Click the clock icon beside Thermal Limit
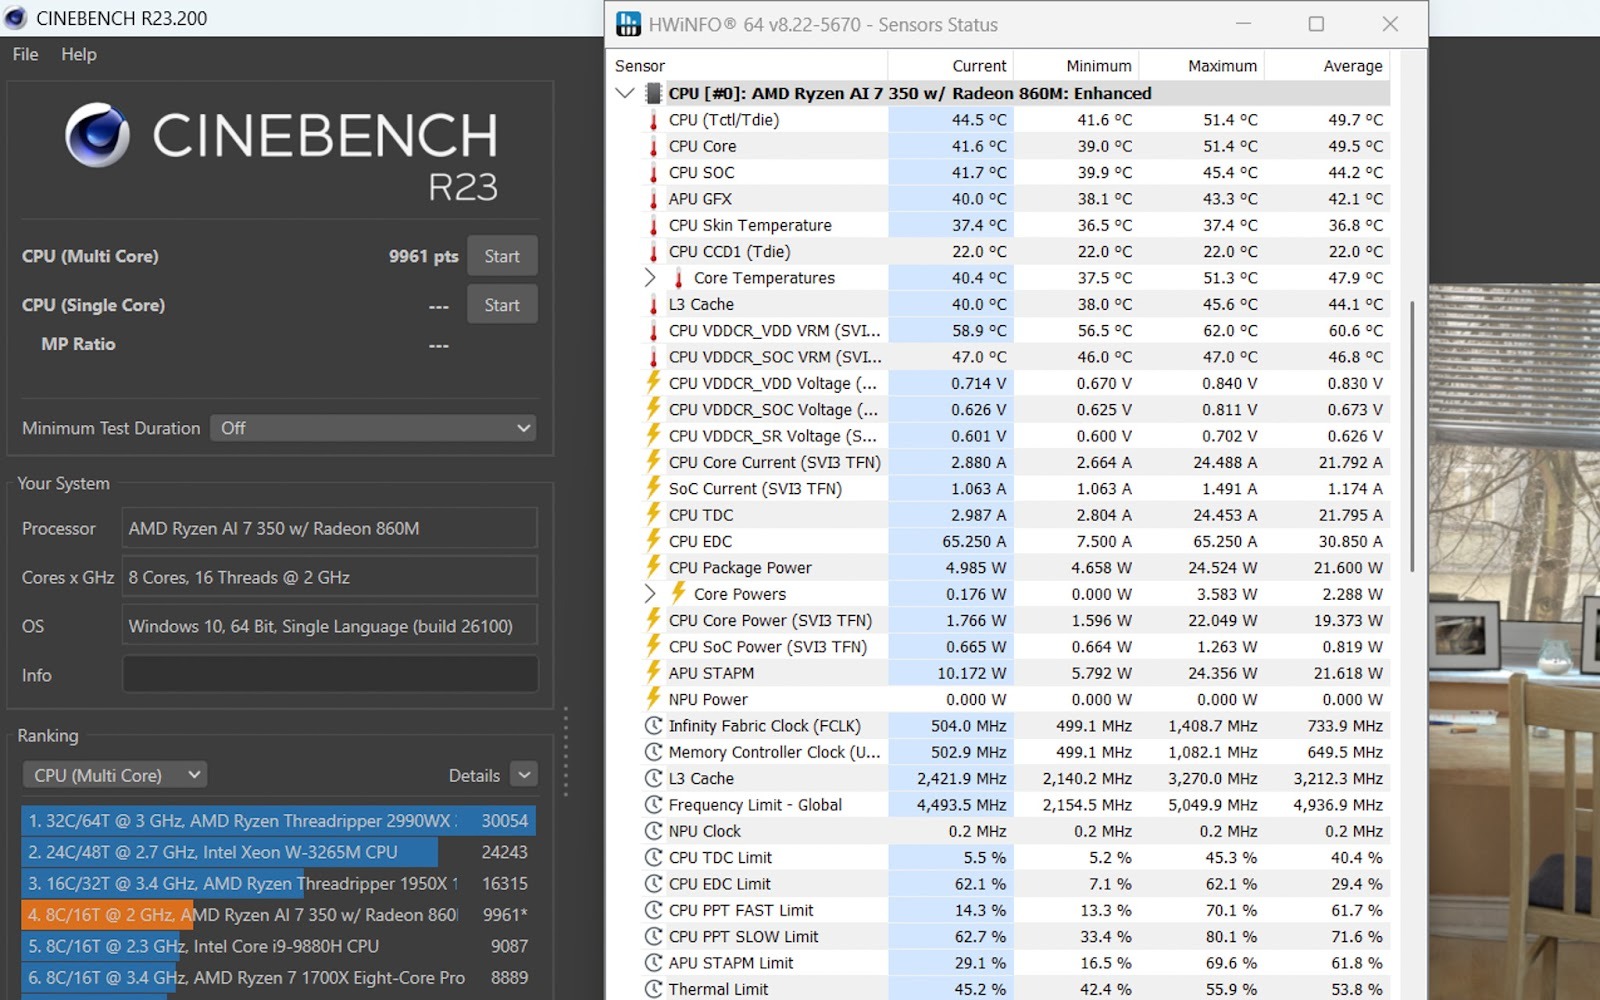The width and height of the screenshot is (1600, 1000). 654,989
